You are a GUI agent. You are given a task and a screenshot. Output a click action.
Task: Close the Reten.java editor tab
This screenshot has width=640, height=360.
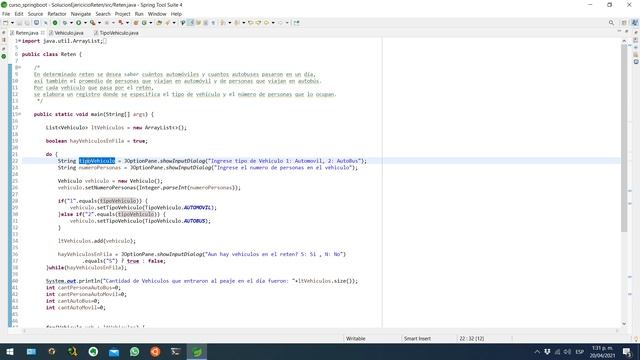click(x=43, y=33)
